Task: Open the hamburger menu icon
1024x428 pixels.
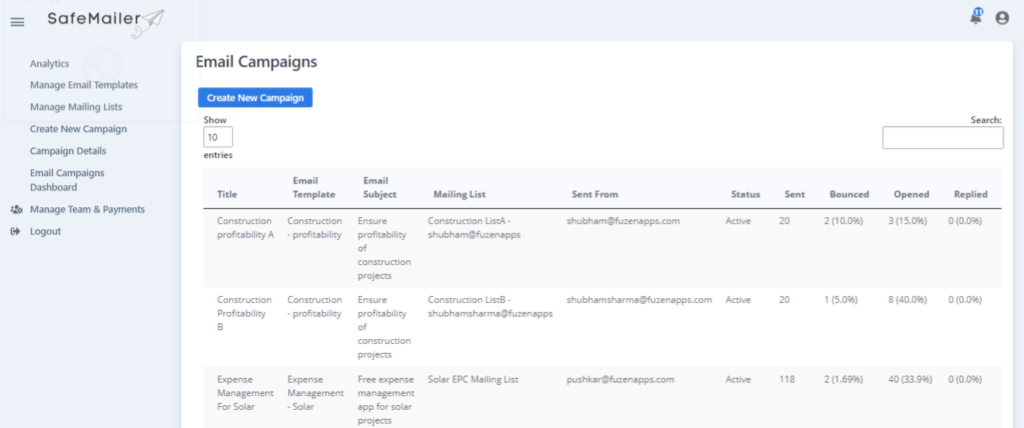Action: coord(18,22)
